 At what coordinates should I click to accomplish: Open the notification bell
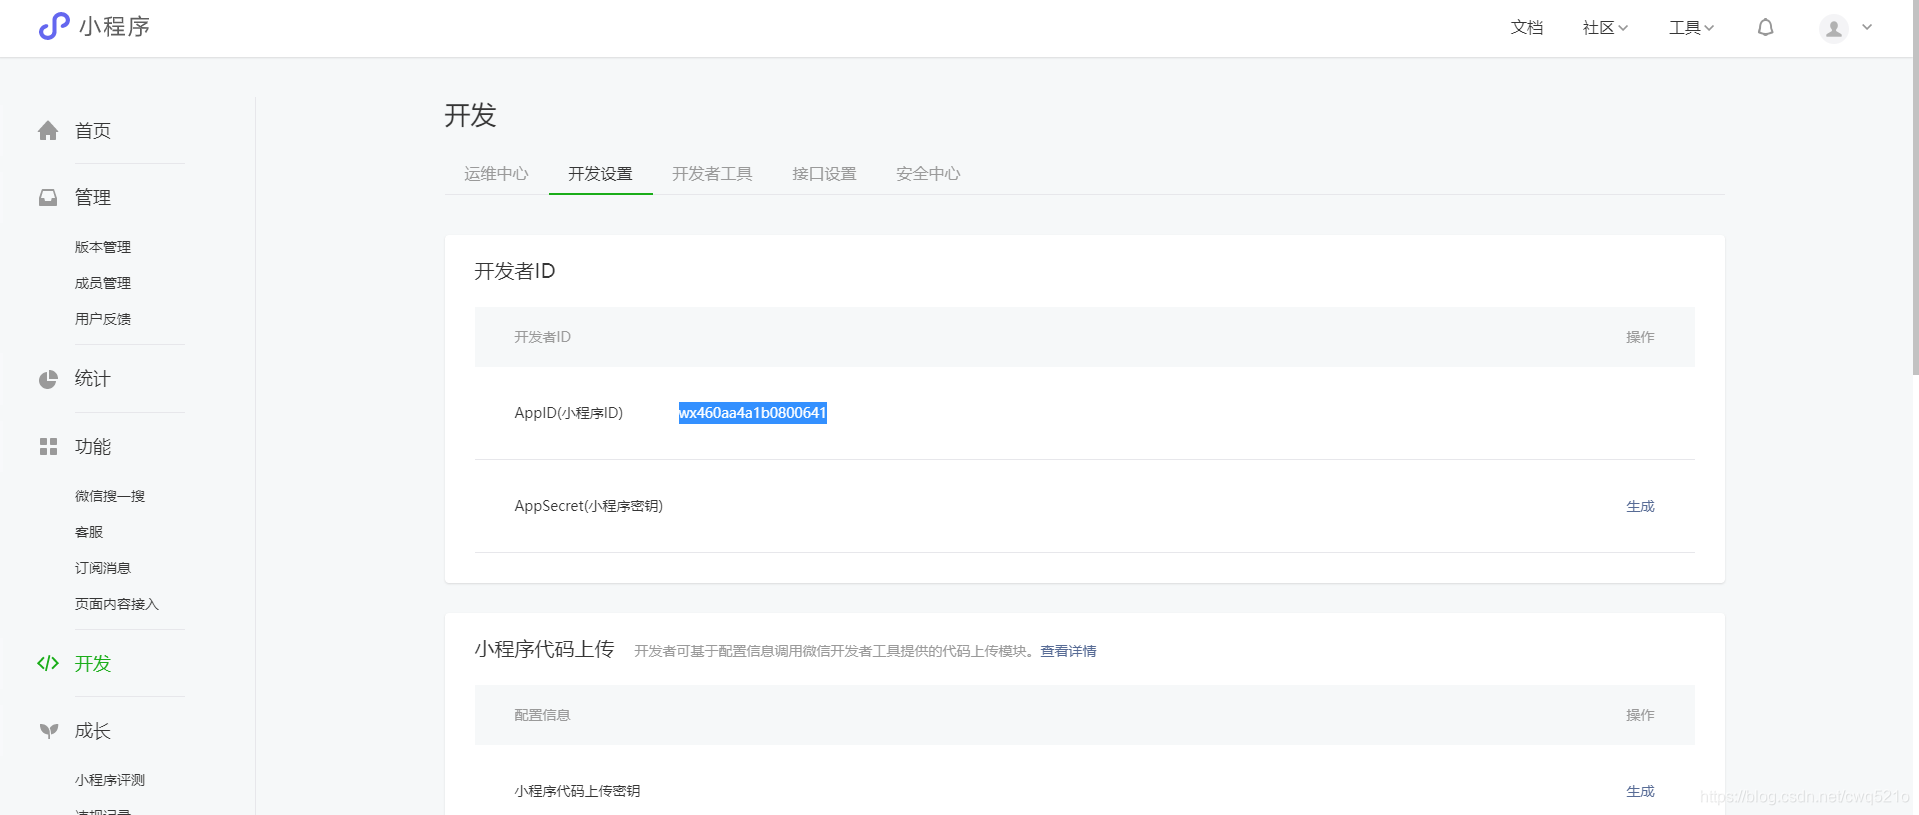1766,28
